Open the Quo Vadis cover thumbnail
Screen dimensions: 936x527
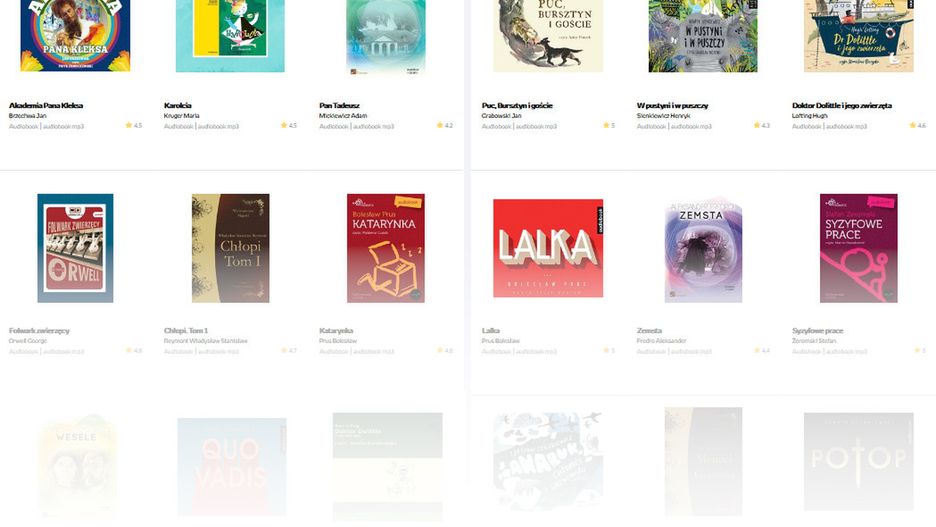point(232,467)
